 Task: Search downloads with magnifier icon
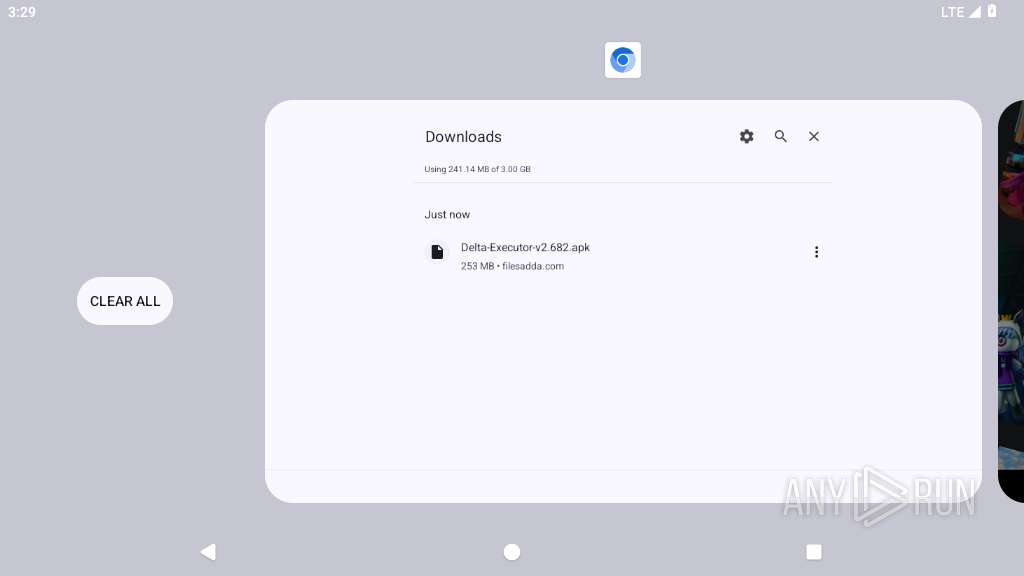[x=780, y=136]
